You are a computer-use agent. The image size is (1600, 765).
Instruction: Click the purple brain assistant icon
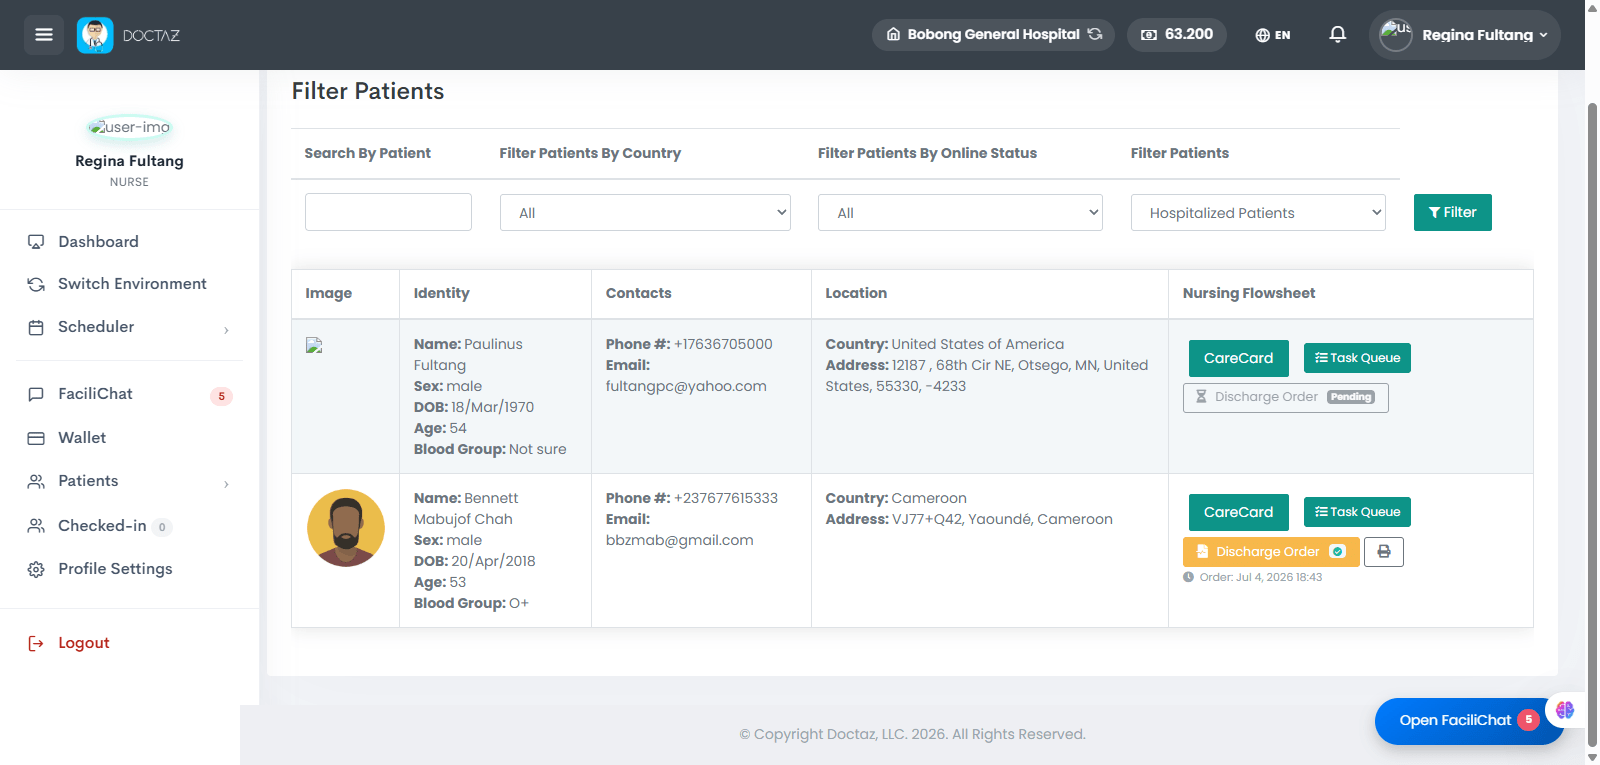click(x=1565, y=710)
